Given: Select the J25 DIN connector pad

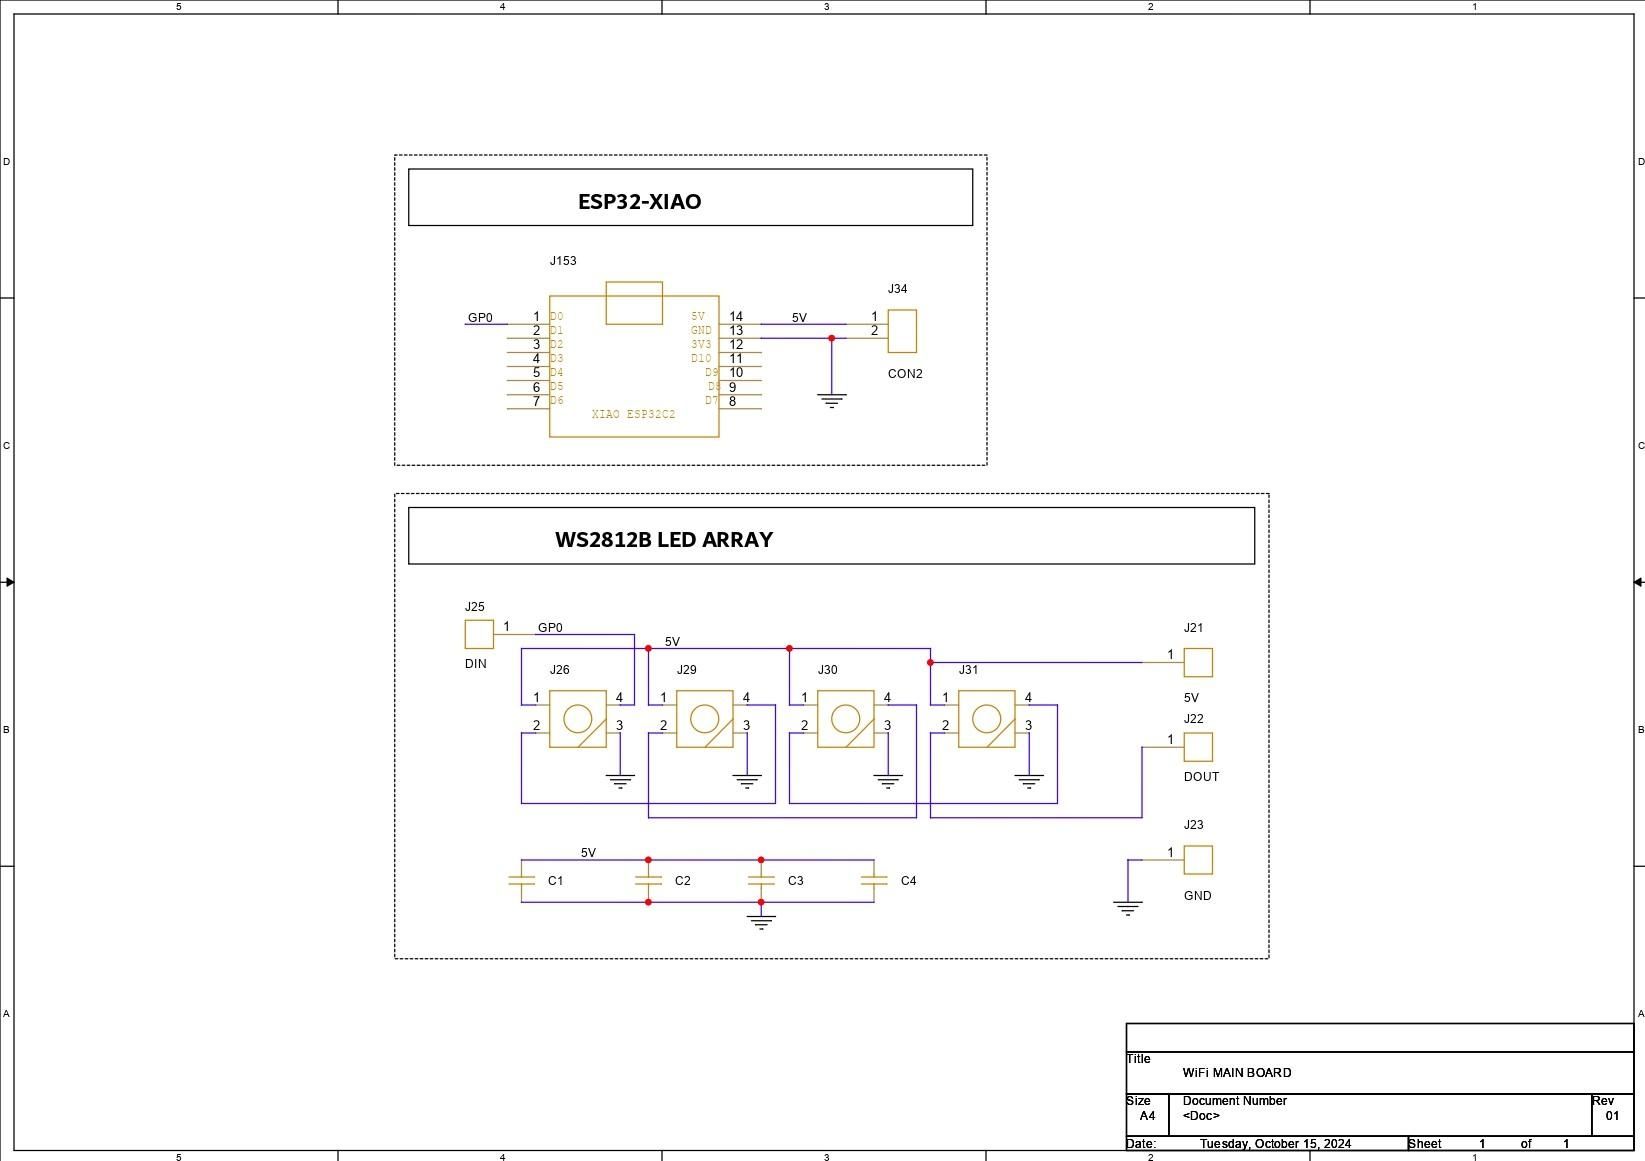Looking at the screenshot, I should [x=479, y=634].
